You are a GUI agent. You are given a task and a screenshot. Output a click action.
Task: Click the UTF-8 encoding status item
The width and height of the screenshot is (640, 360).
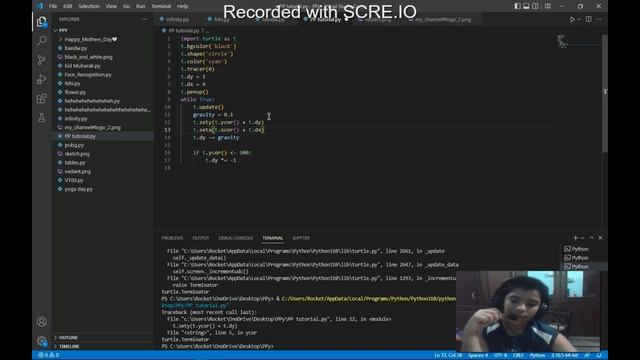coord(500,355)
